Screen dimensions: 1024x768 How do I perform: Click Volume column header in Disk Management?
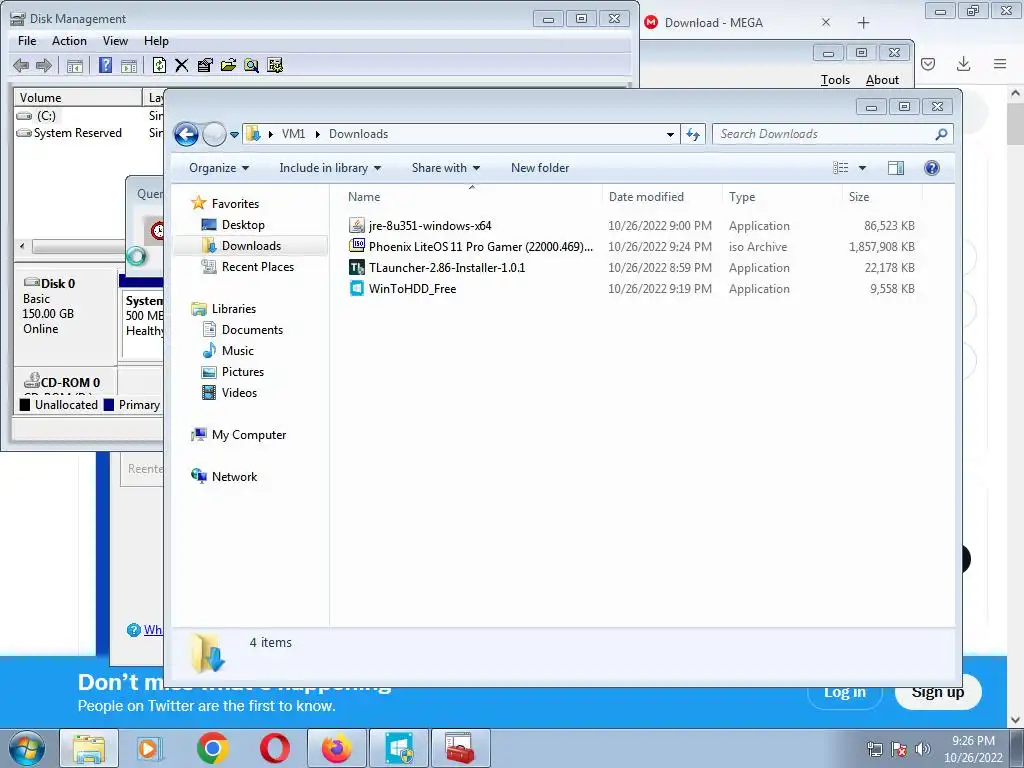click(x=78, y=97)
